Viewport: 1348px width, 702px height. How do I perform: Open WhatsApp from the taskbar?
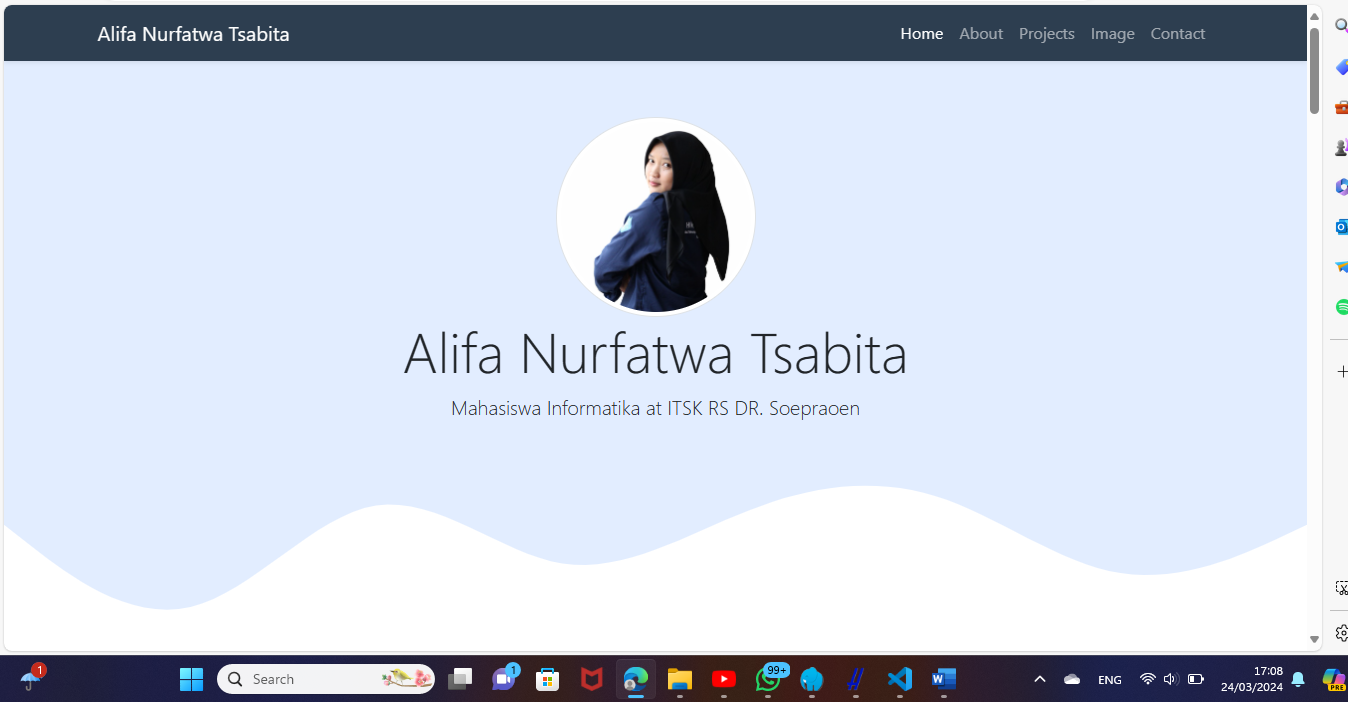click(x=768, y=679)
